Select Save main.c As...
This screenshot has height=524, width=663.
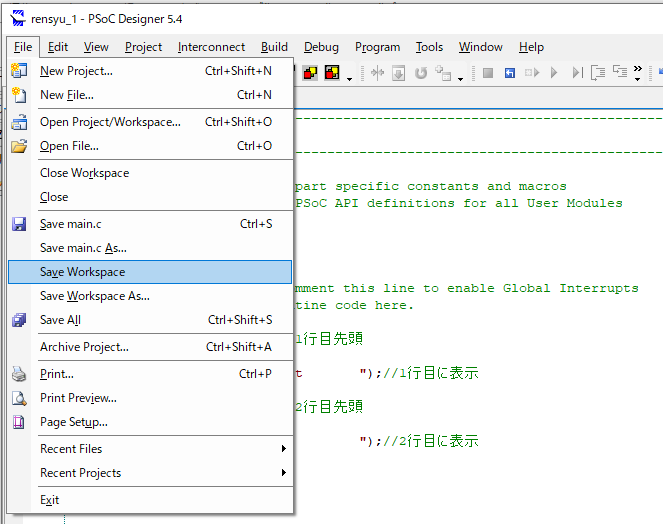[x=150, y=248]
